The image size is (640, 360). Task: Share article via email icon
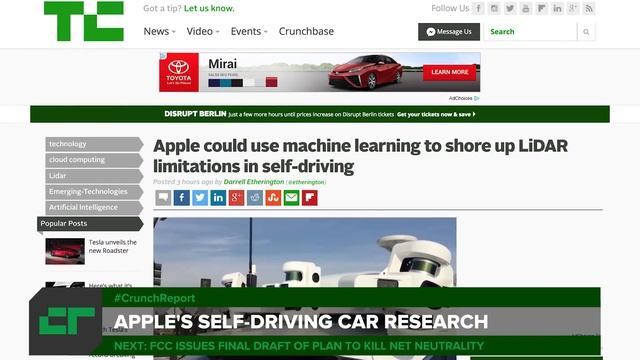tap(291, 198)
